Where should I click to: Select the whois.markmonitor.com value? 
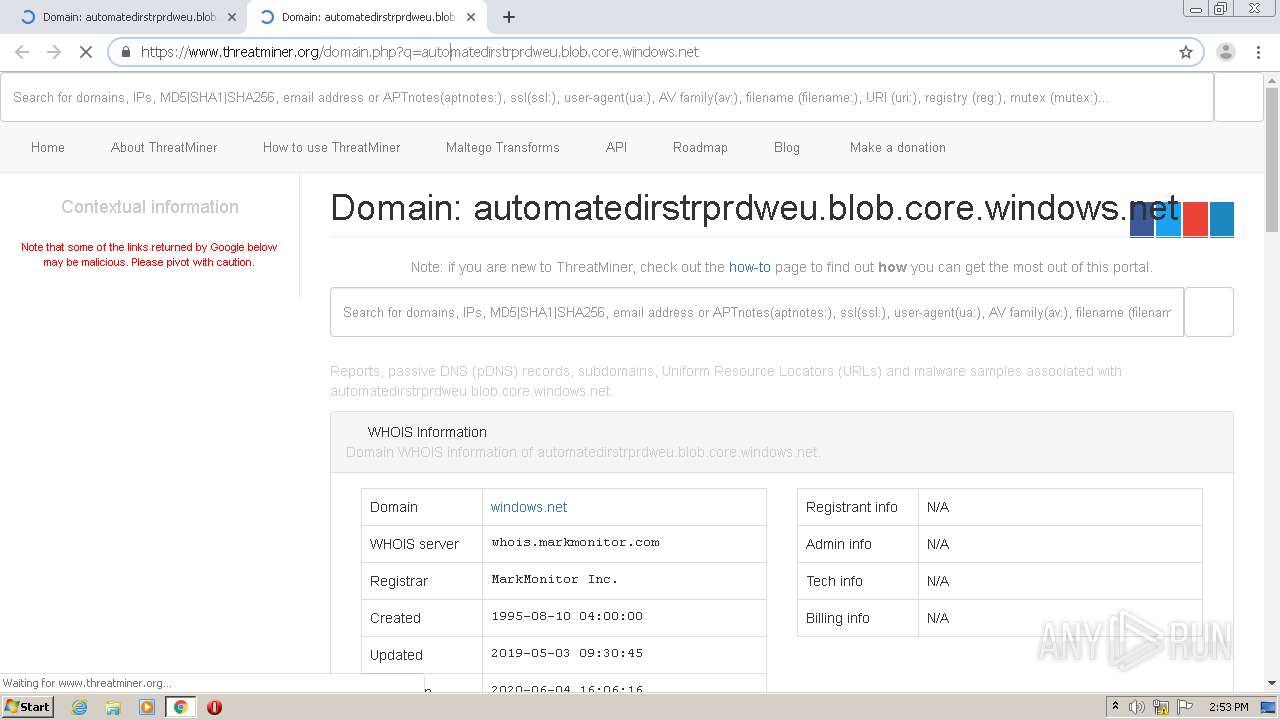575,542
